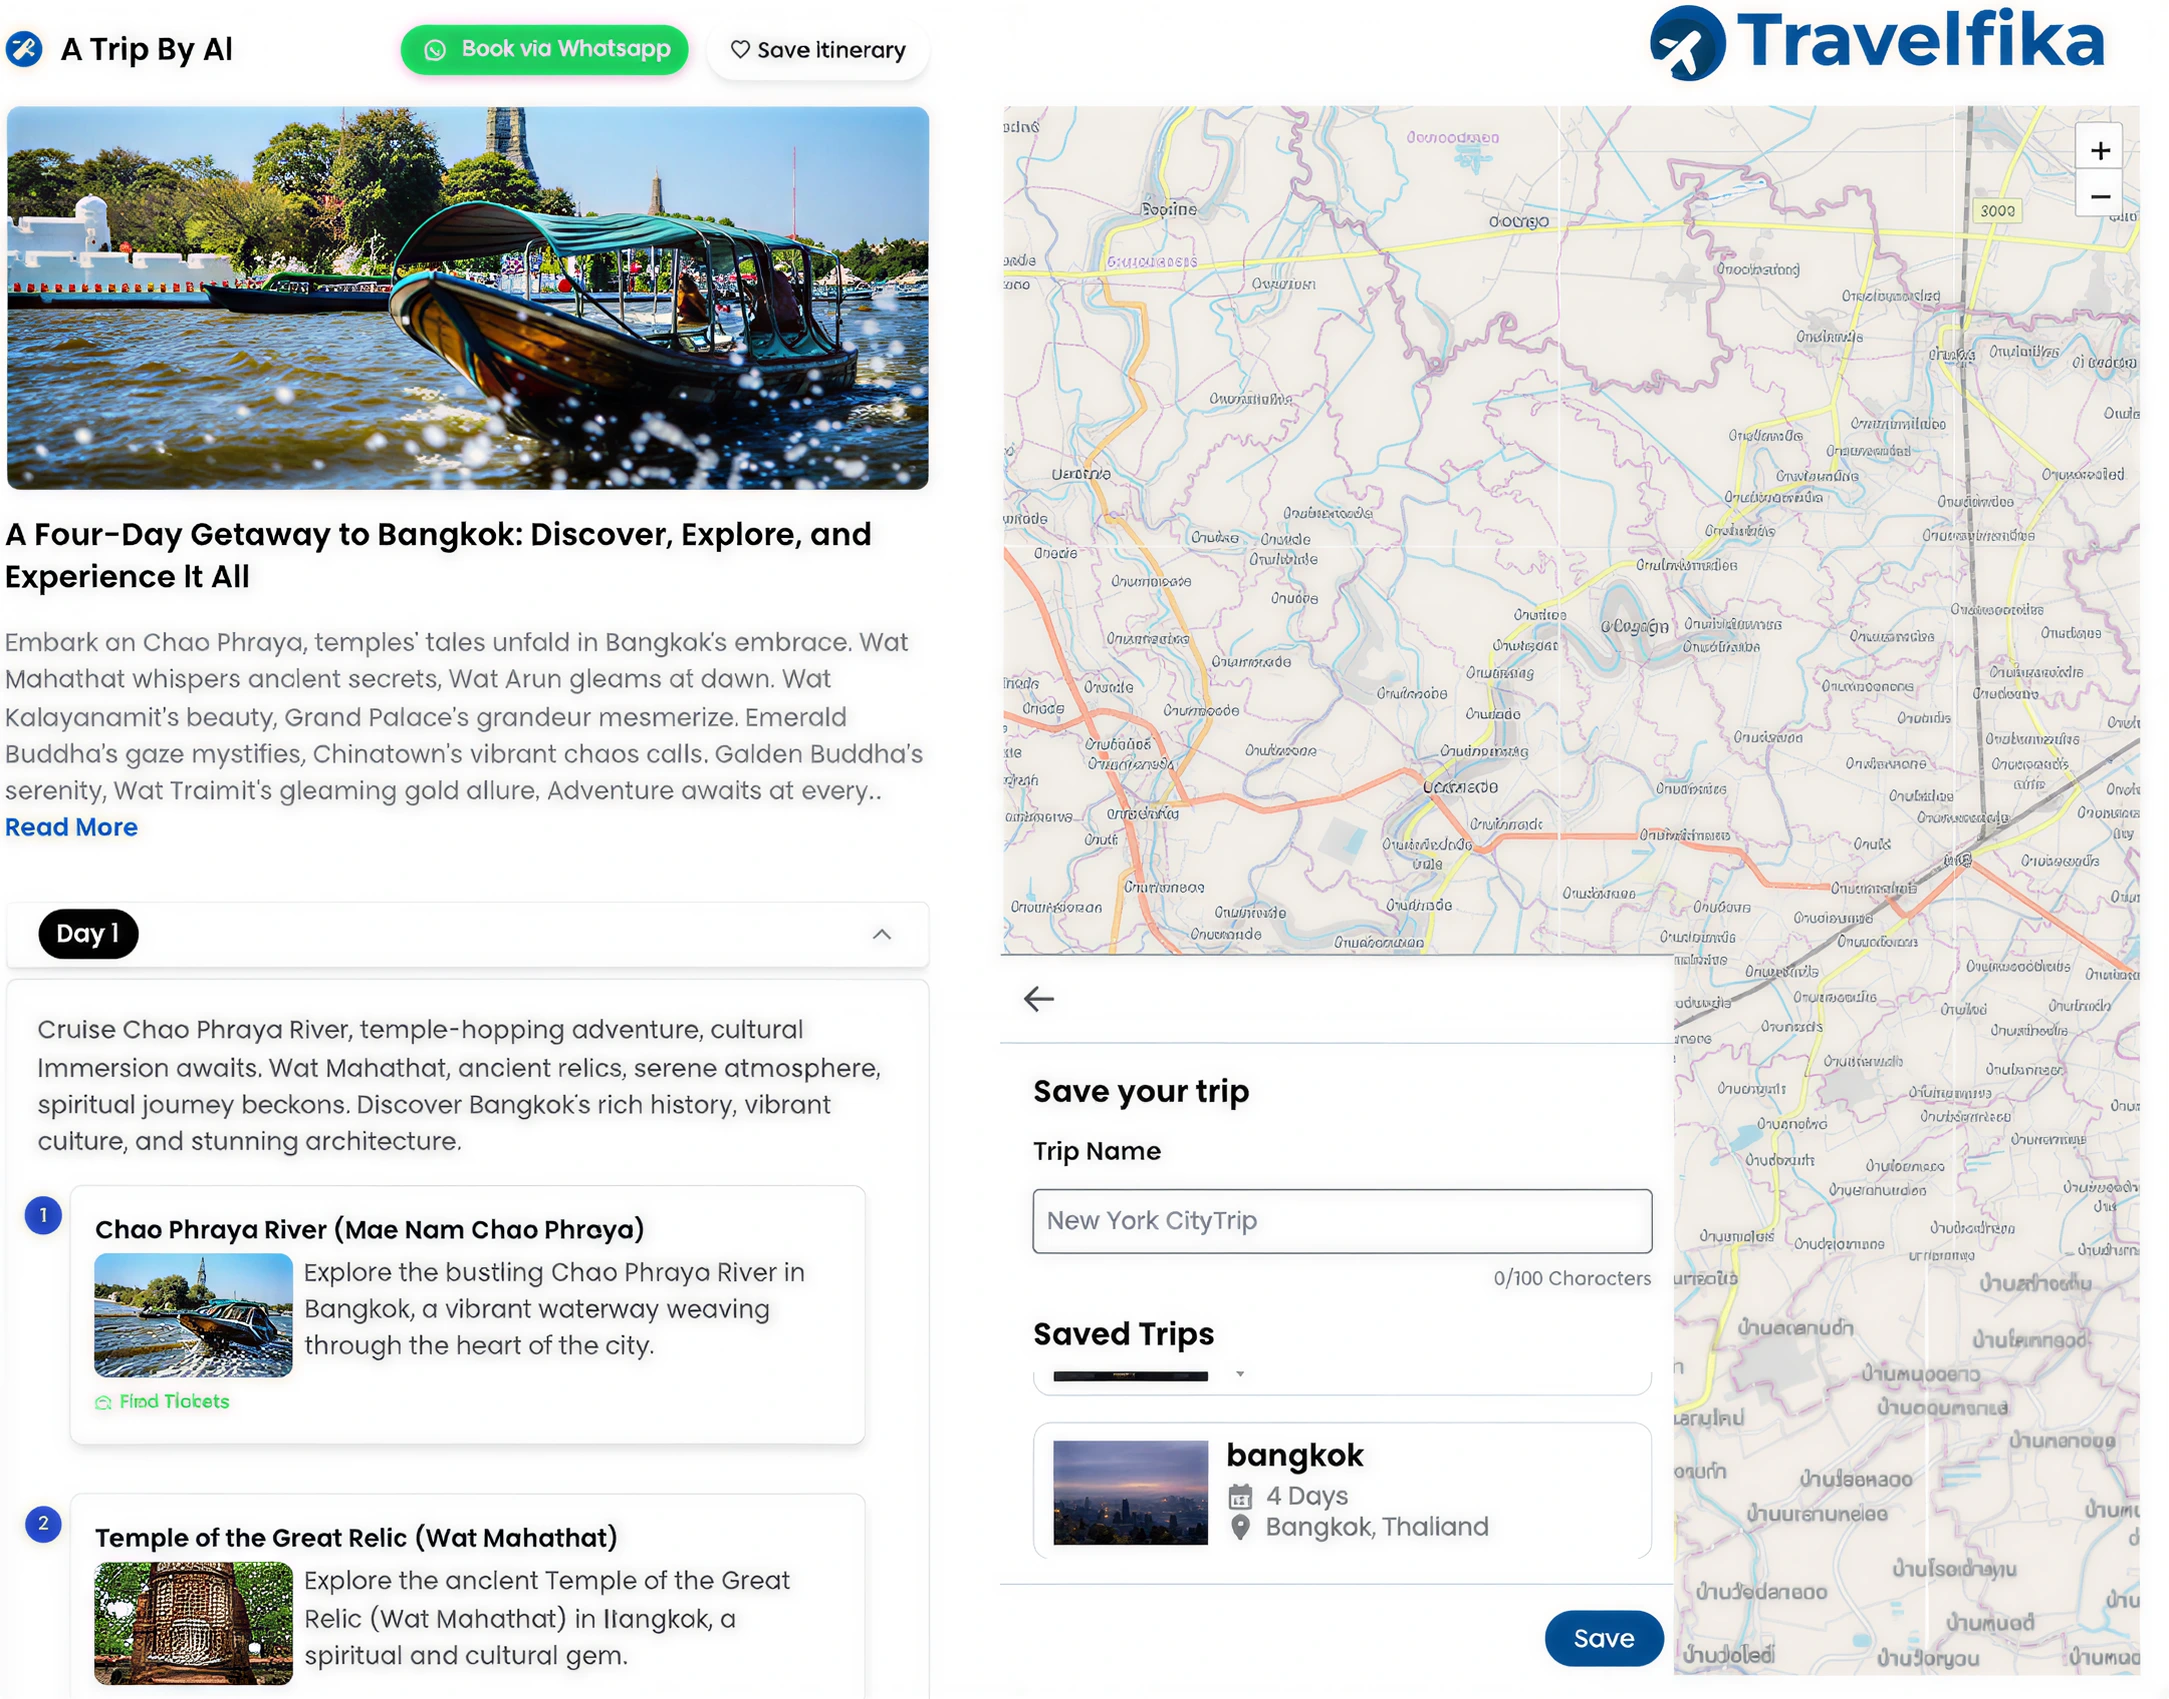Click the heart icon beside Save Itinerary
The width and height of the screenshot is (2169, 1699).
click(x=740, y=49)
